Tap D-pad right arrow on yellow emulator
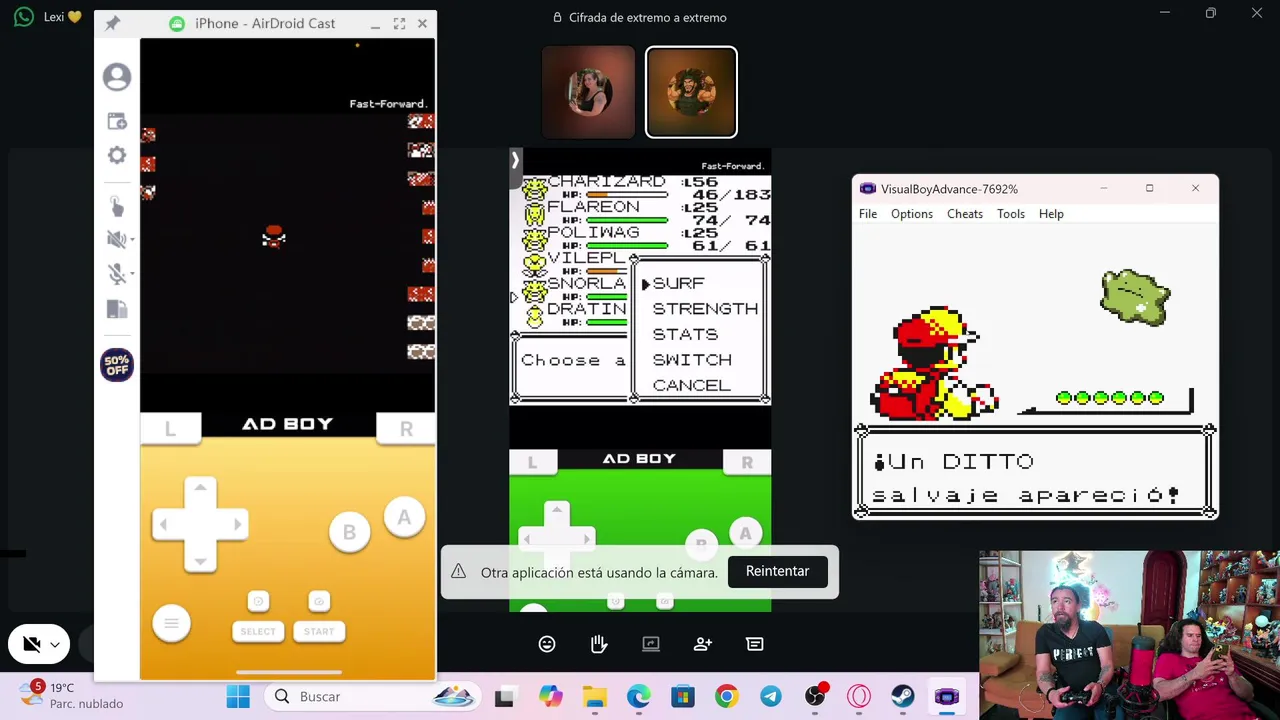The height and width of the screenshot is (720, 1280). click(236, 524)
